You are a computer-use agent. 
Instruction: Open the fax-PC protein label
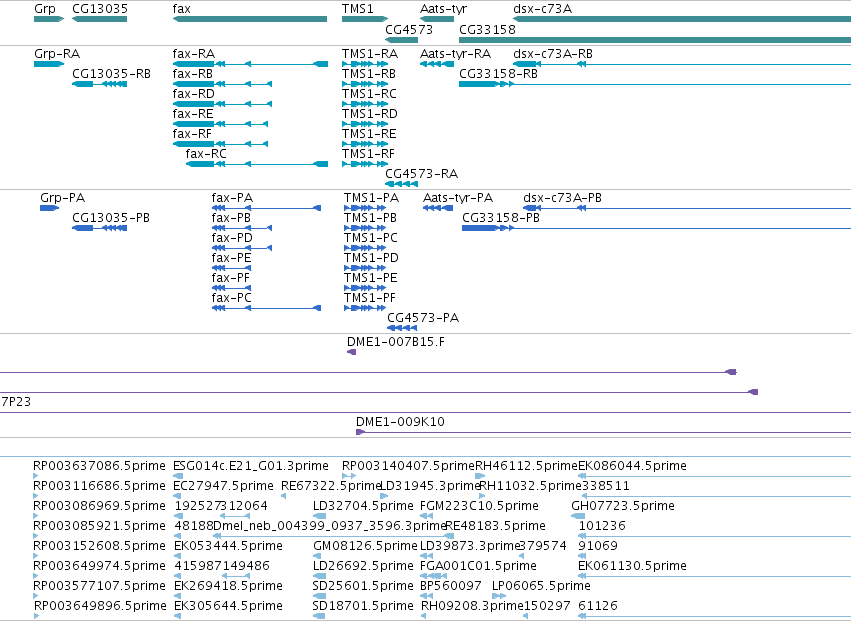coord(232,299)
